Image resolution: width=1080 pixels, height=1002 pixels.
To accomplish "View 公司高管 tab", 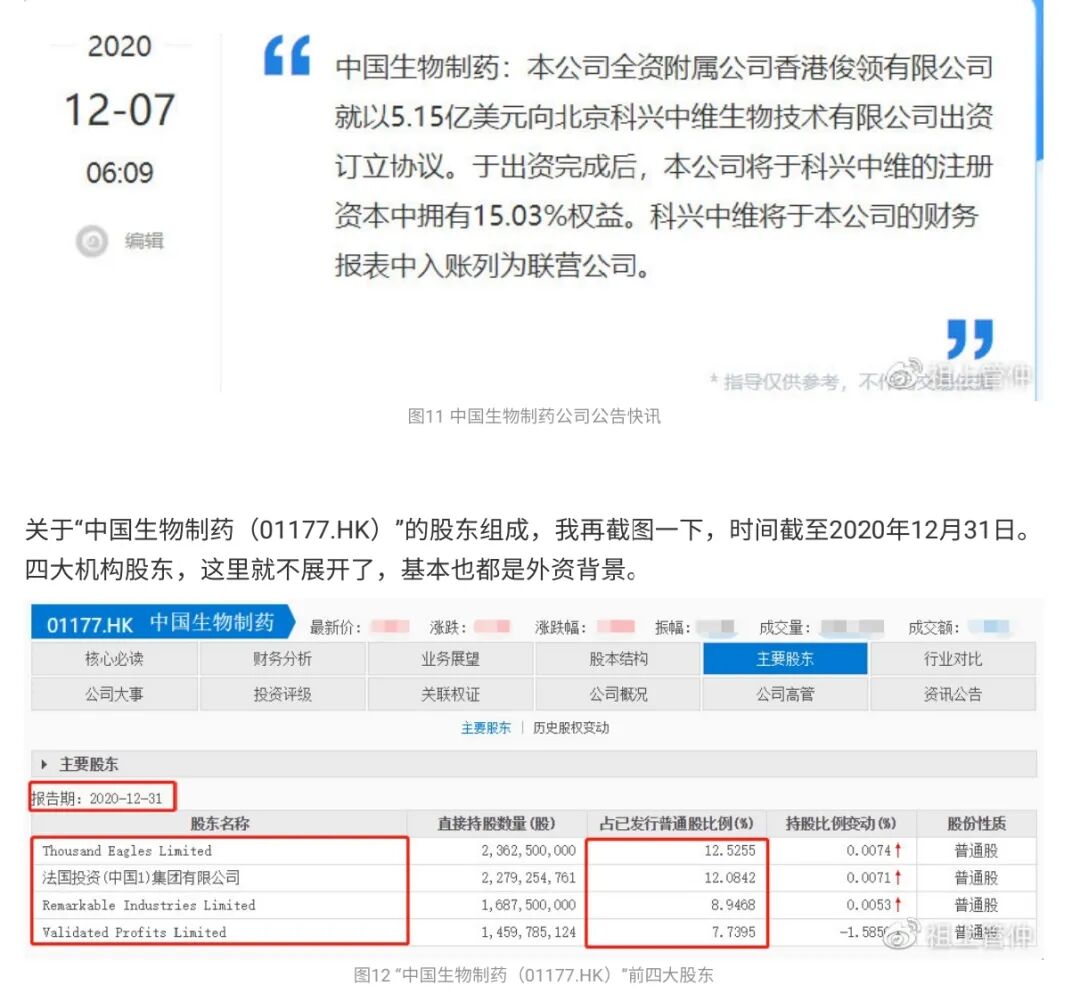I will (x=785, y=693).
